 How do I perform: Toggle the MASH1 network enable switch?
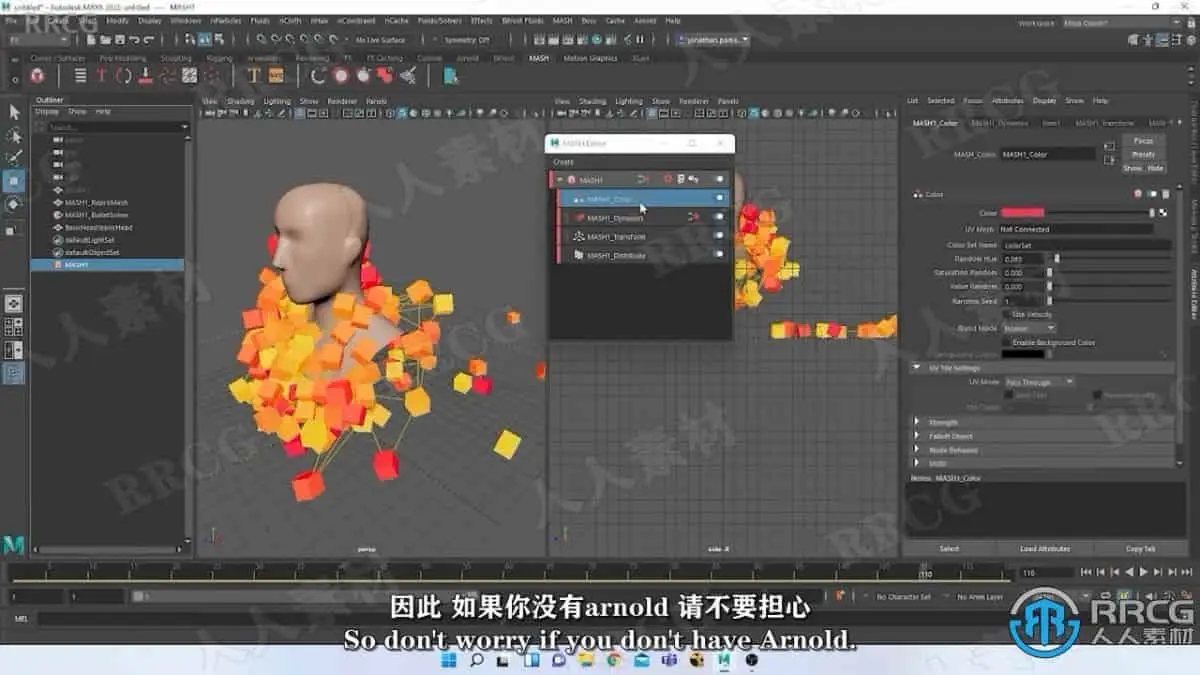[719, 180]
